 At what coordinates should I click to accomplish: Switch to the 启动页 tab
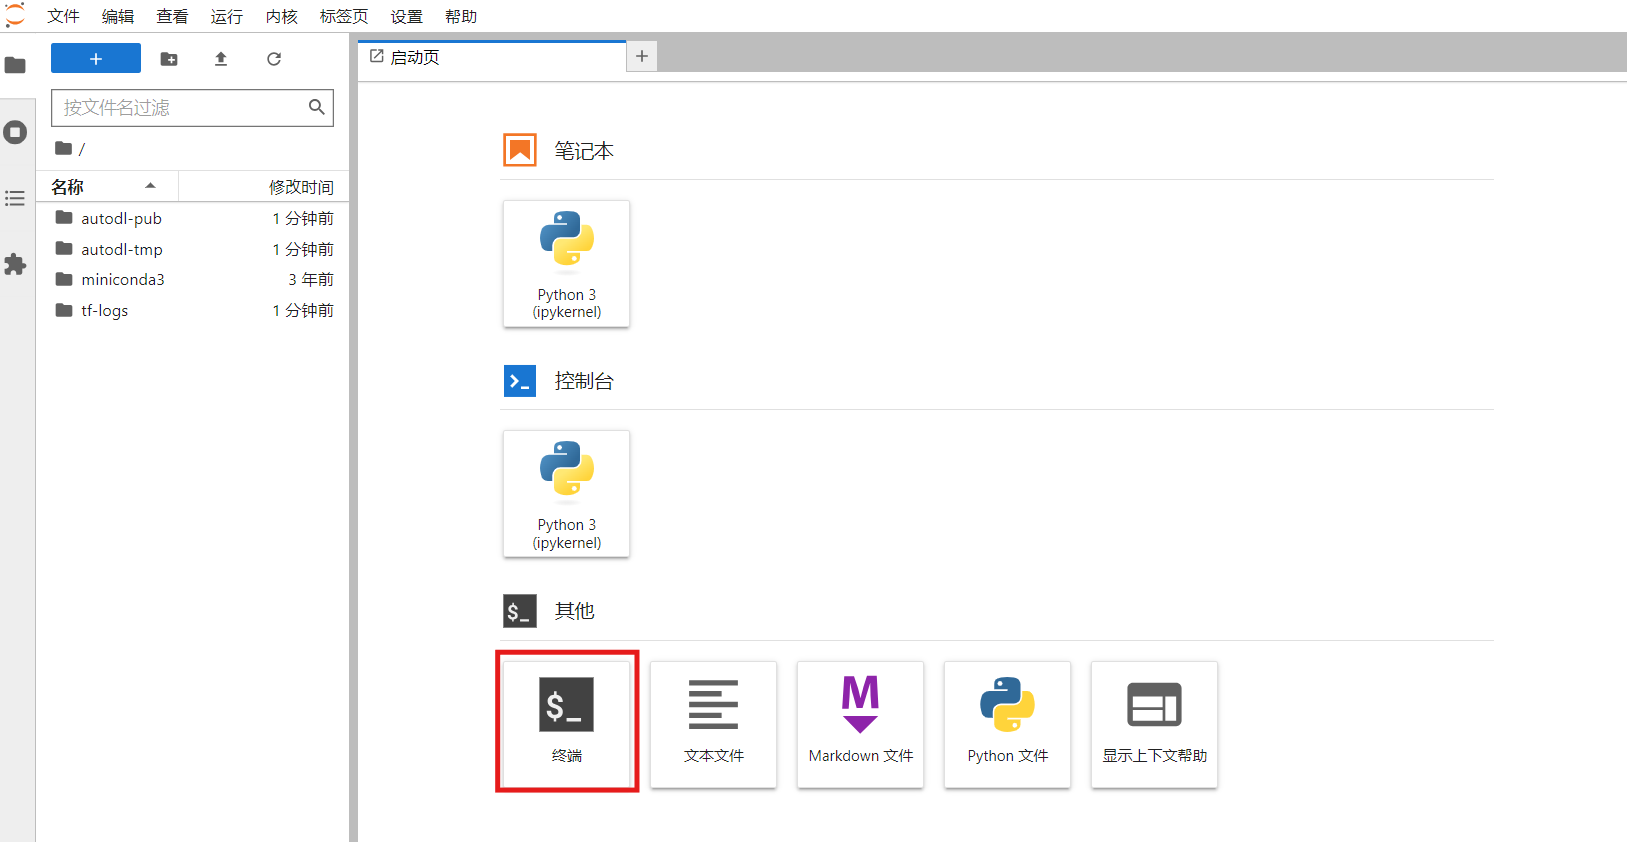492,57
